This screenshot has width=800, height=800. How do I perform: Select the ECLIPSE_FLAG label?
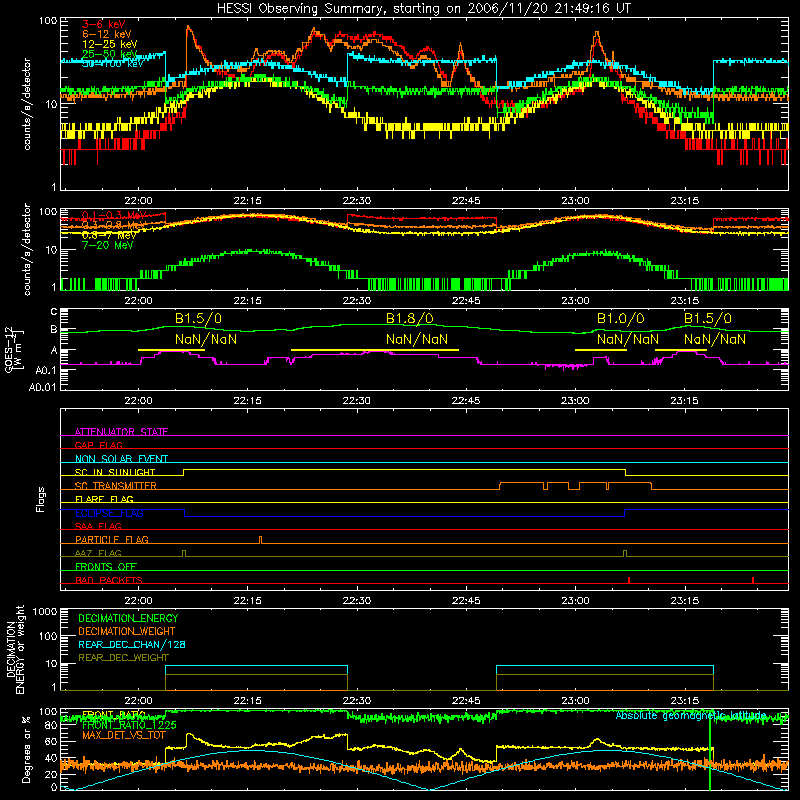(109, 513)
